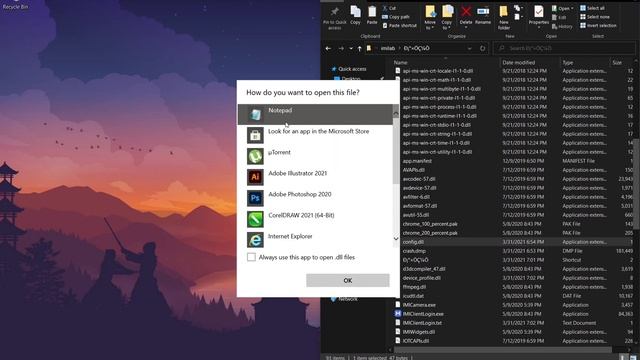Click the Copy icon in Explorer ribbon
640x360 pixels.
click(356, 15)
